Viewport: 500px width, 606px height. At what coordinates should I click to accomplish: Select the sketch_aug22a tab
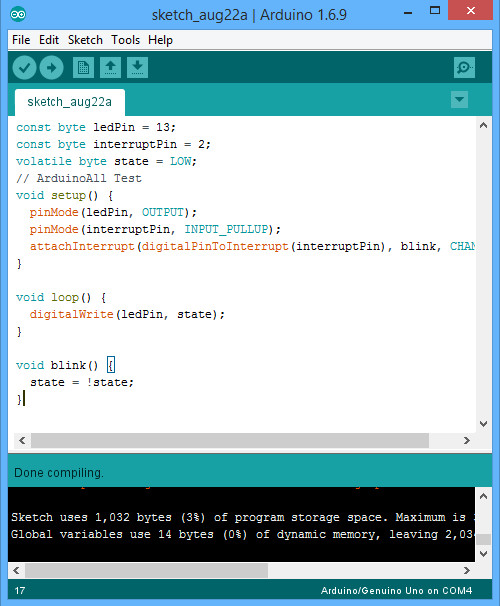[70, 102]
